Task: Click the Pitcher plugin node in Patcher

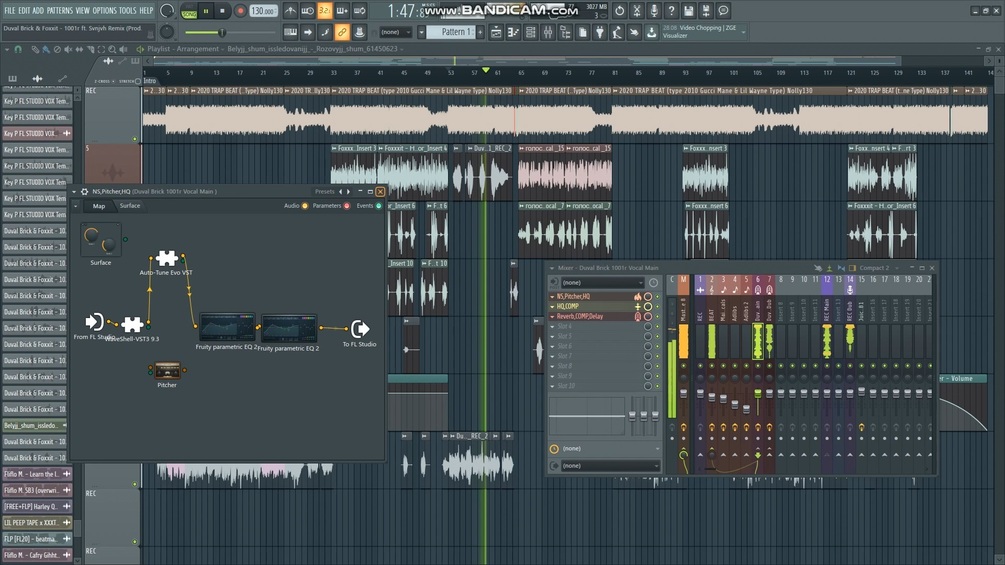Action: [x=167, y=370]
